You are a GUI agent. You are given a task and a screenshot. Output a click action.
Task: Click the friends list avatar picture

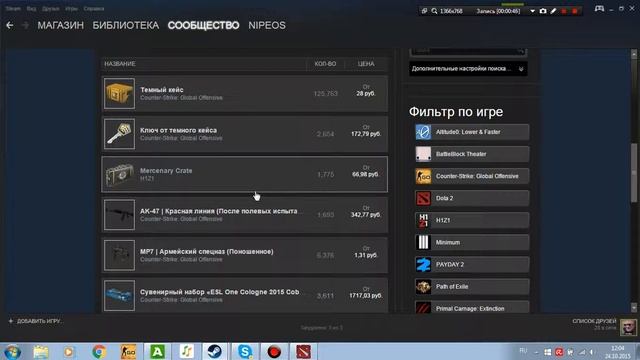click(x=628, y=327)
